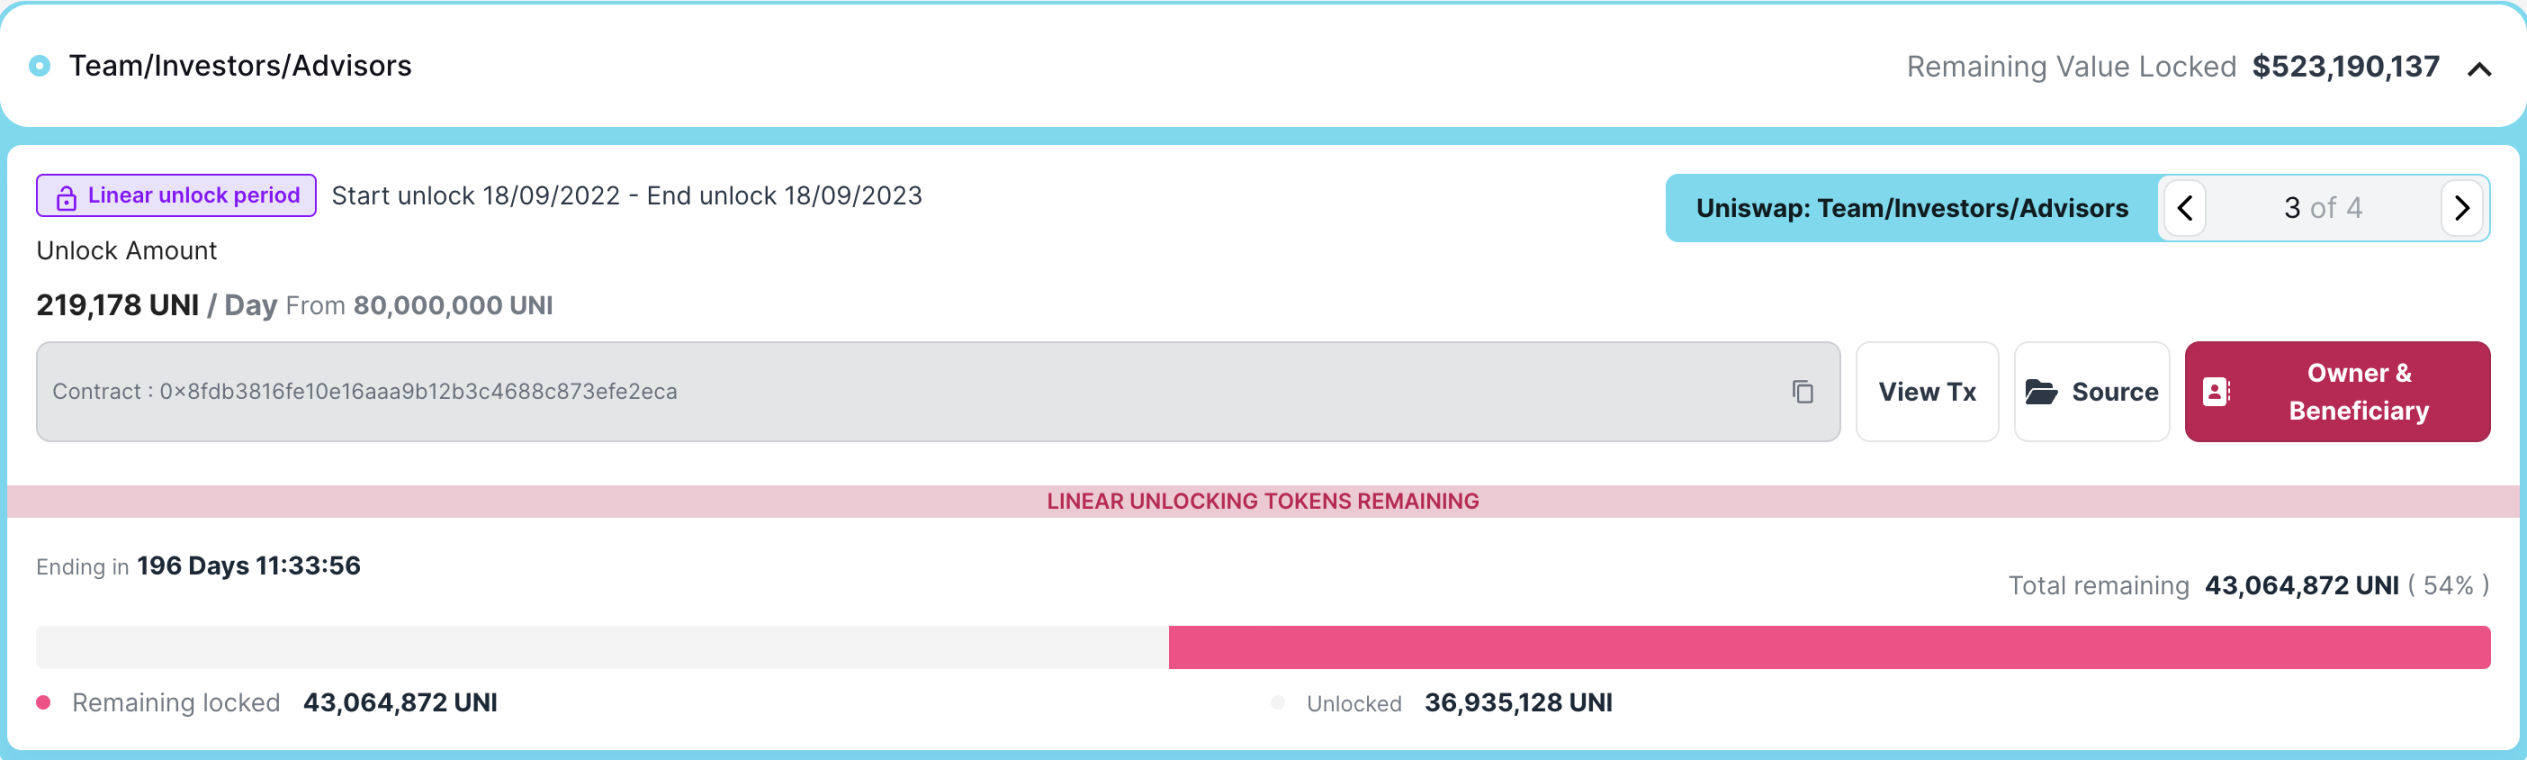This screenshot has height=760, width=2527.
Task: Click the lock icon in Linear unlock badge
Action: (66, 197)
